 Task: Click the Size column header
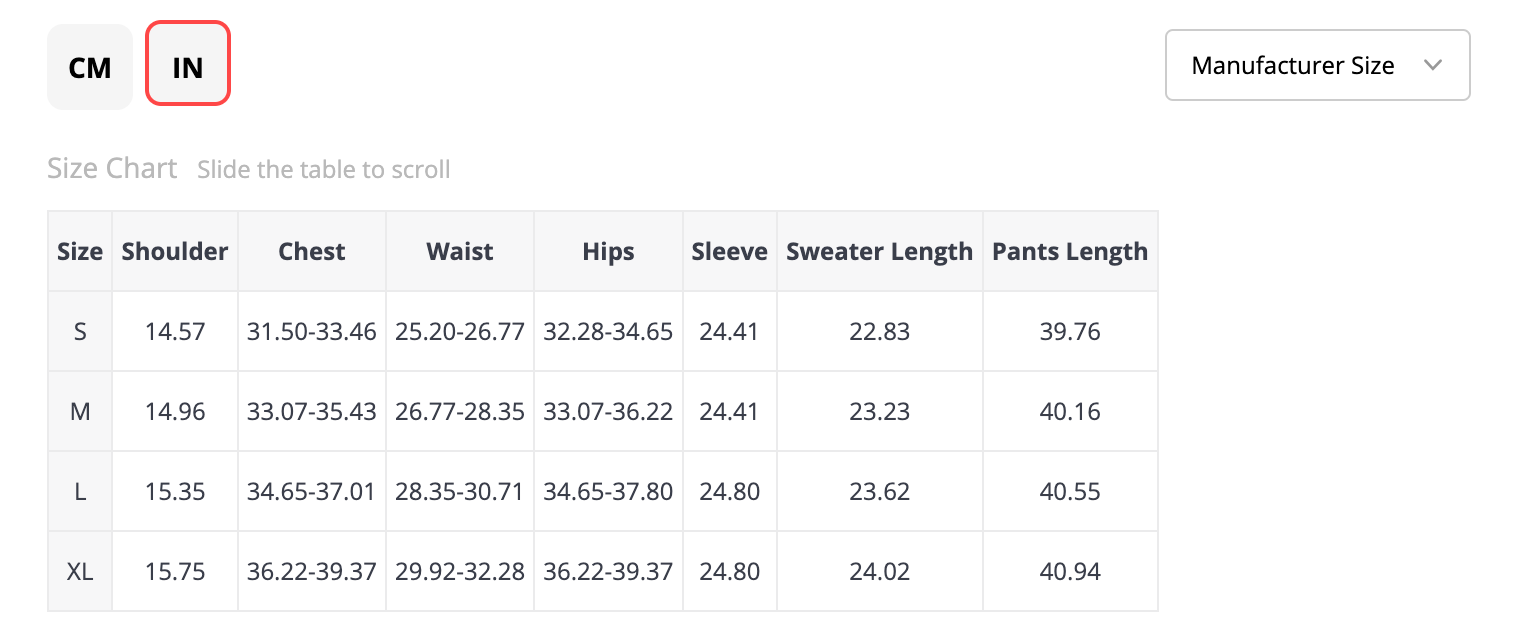click(x=80, y=251)
